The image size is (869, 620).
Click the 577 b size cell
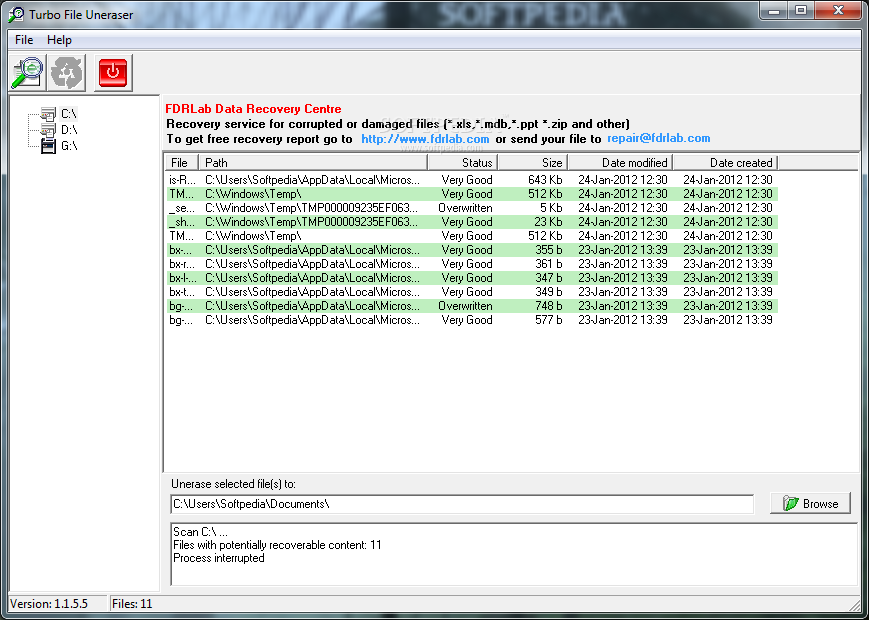click(549, 320)
